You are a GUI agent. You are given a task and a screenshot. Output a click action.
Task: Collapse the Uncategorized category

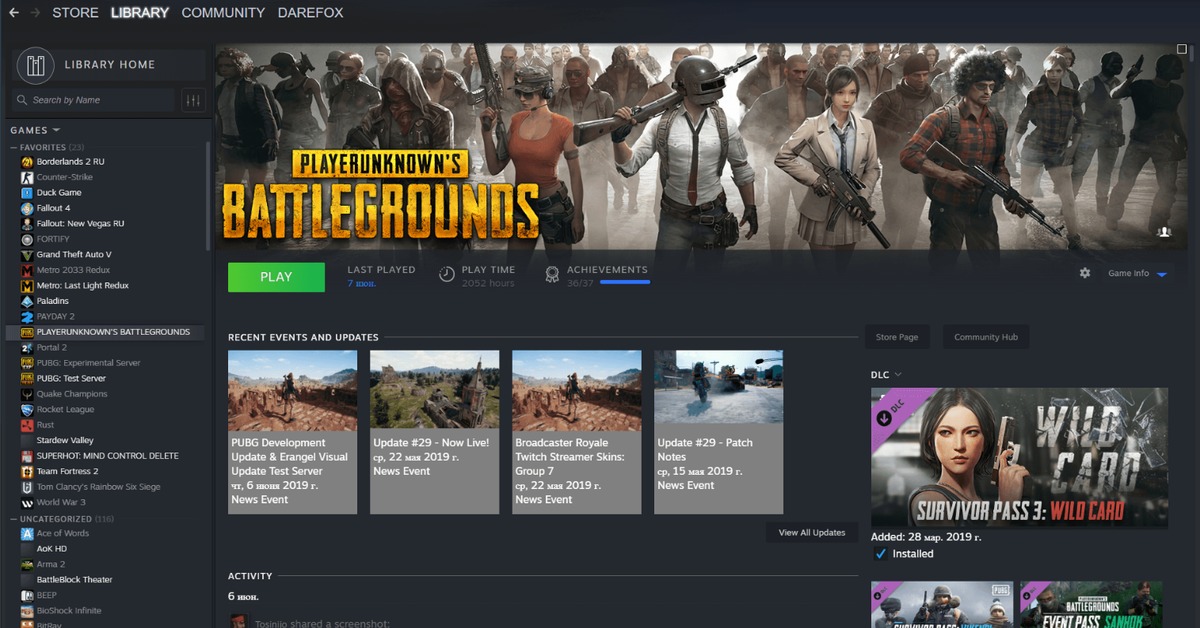click(x=13, y=519)
